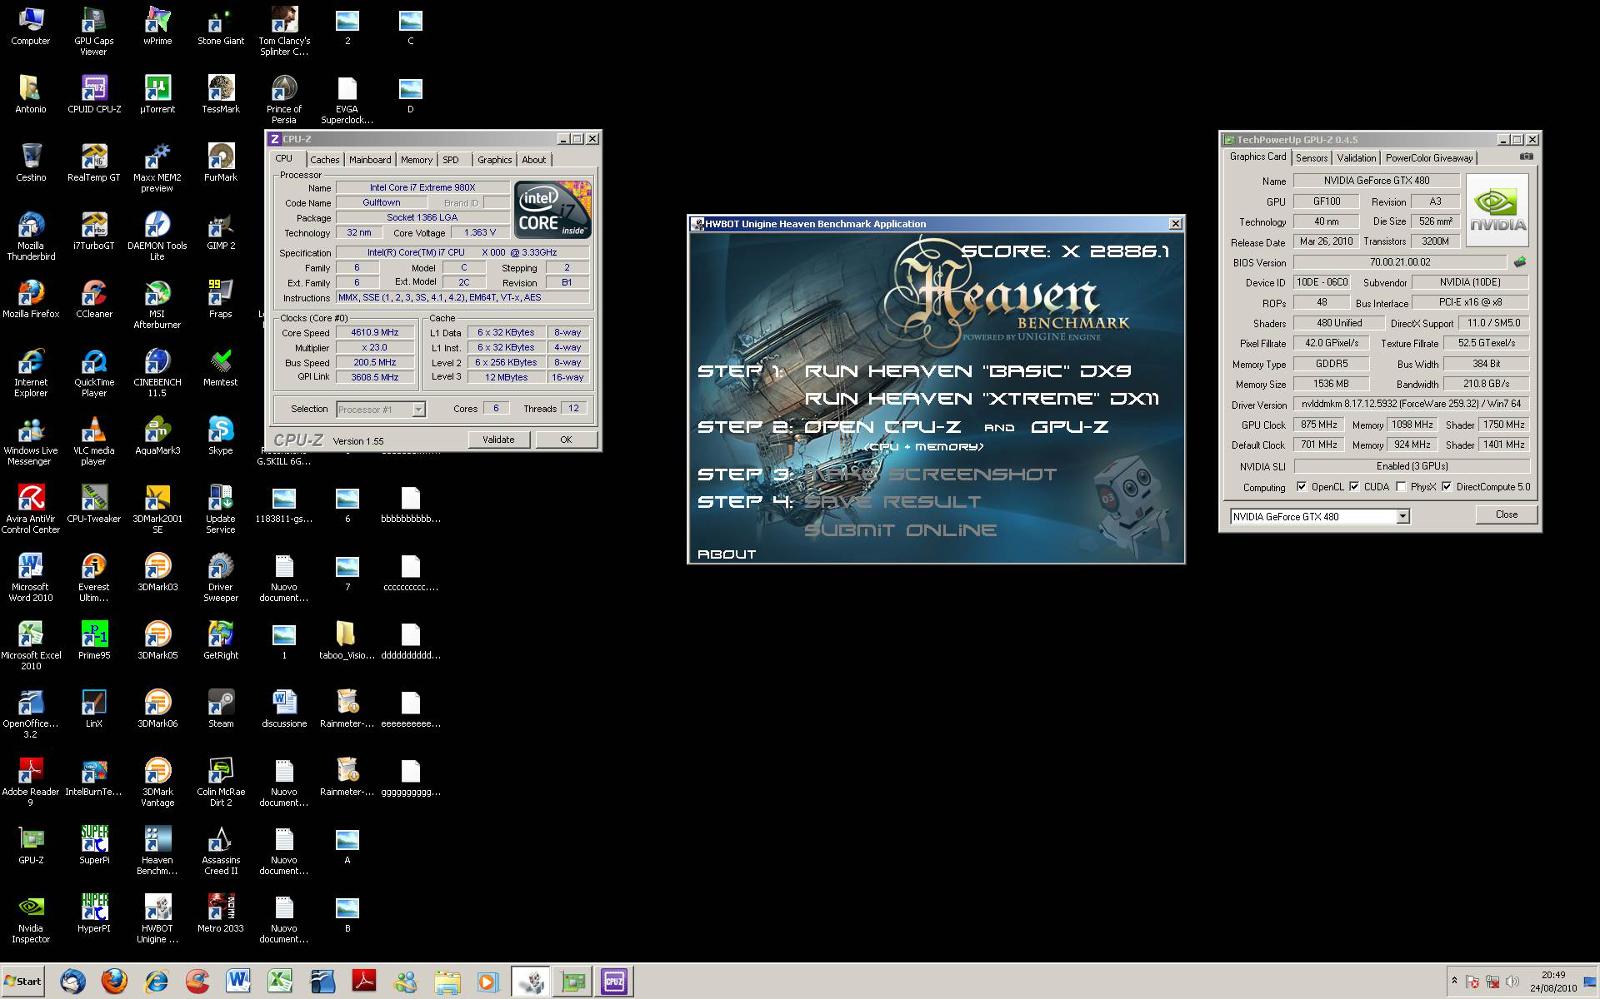Open the HWBOT Unigine desktop shortcut
1600x999 pixels.
pos(157,918)
